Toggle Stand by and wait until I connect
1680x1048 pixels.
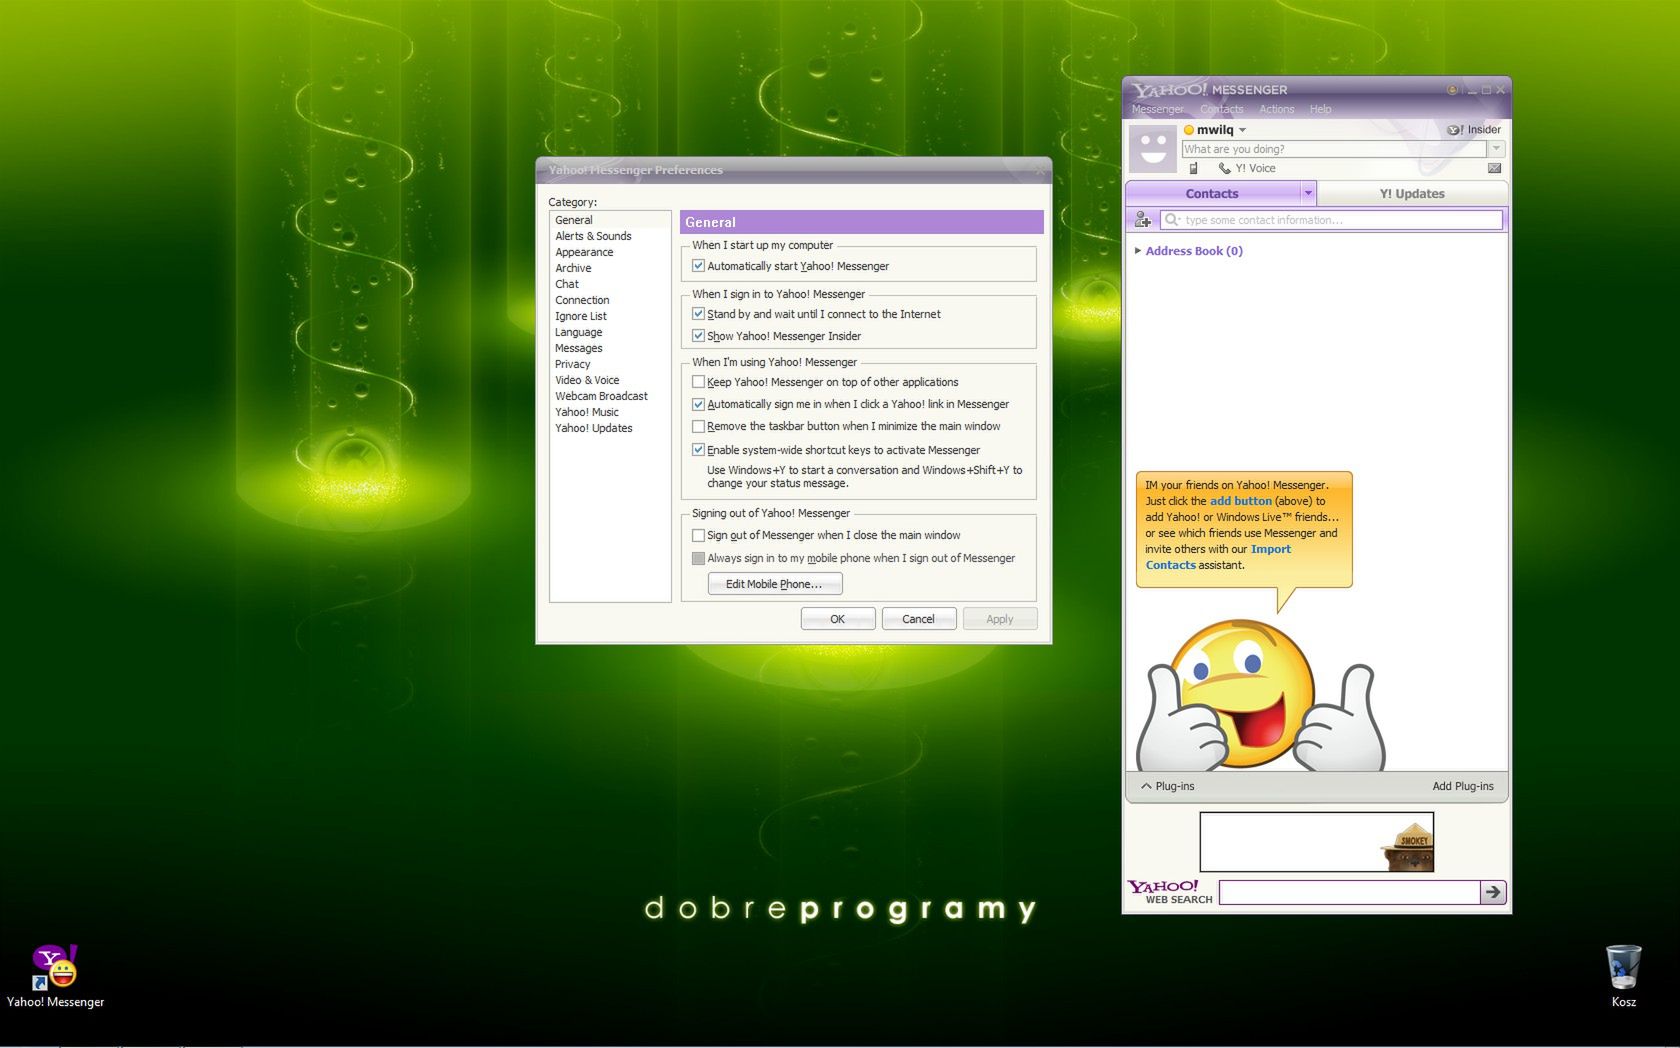coord(698,314)
